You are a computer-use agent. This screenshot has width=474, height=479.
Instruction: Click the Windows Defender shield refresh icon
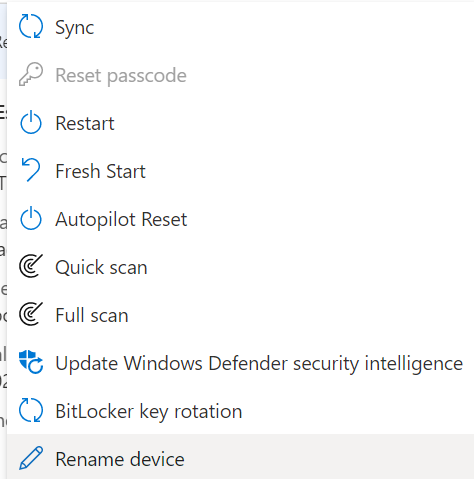[x=31, y=362]
